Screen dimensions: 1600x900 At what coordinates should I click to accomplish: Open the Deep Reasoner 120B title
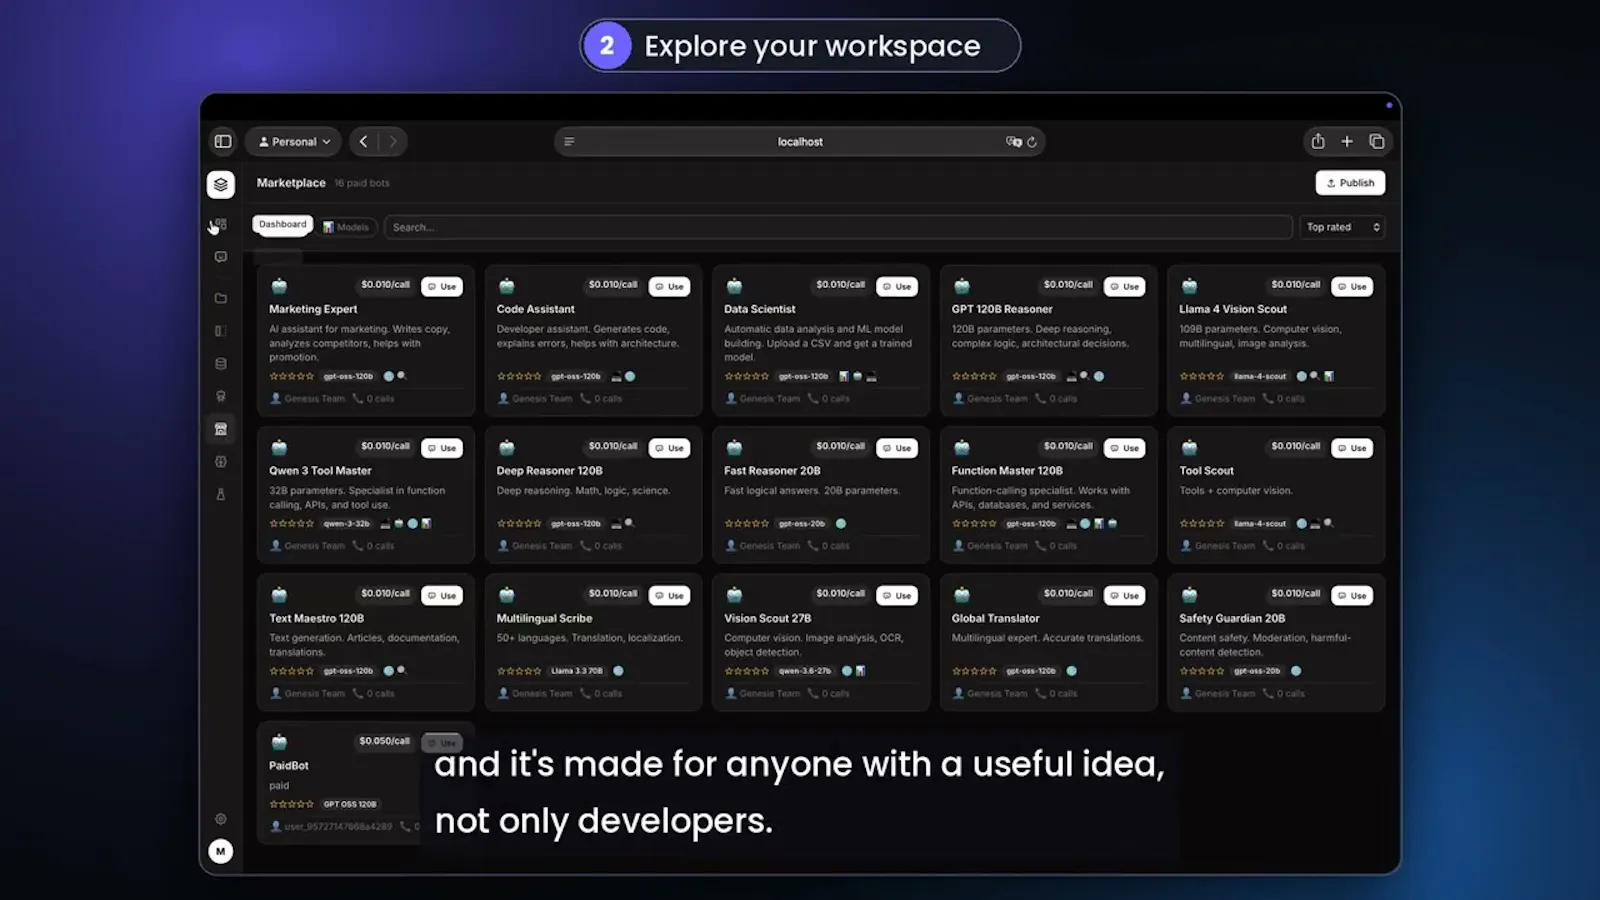tap(550, 471)
